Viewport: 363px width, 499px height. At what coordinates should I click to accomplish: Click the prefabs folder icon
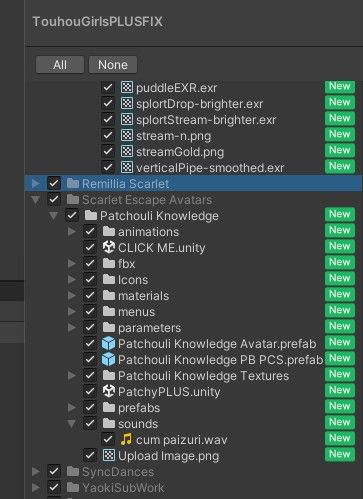click(x=109, y=407)
